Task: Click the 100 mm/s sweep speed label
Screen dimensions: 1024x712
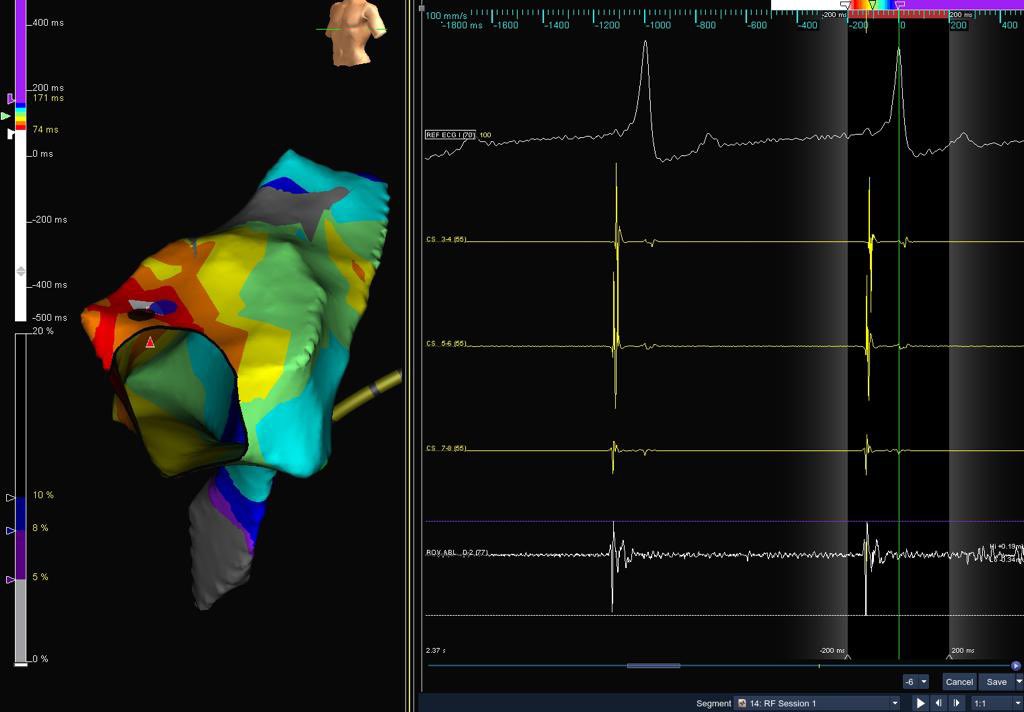Action: click(446, 15)
